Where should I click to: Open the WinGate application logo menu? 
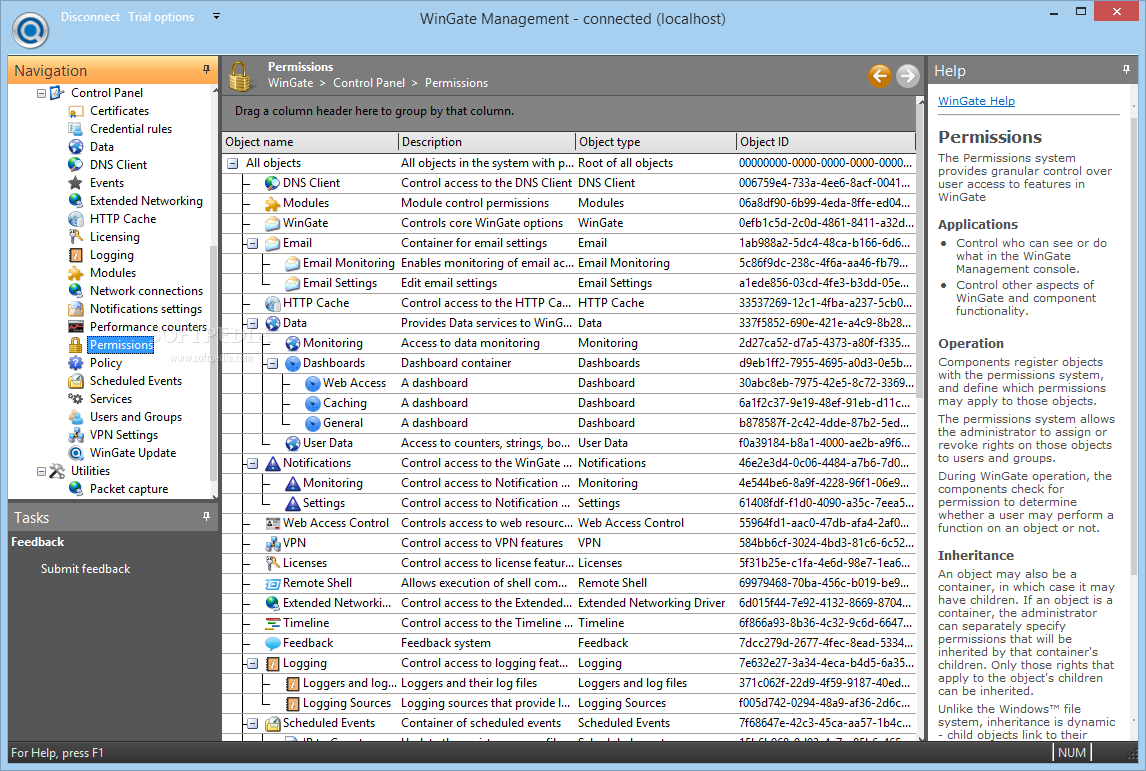31,30
